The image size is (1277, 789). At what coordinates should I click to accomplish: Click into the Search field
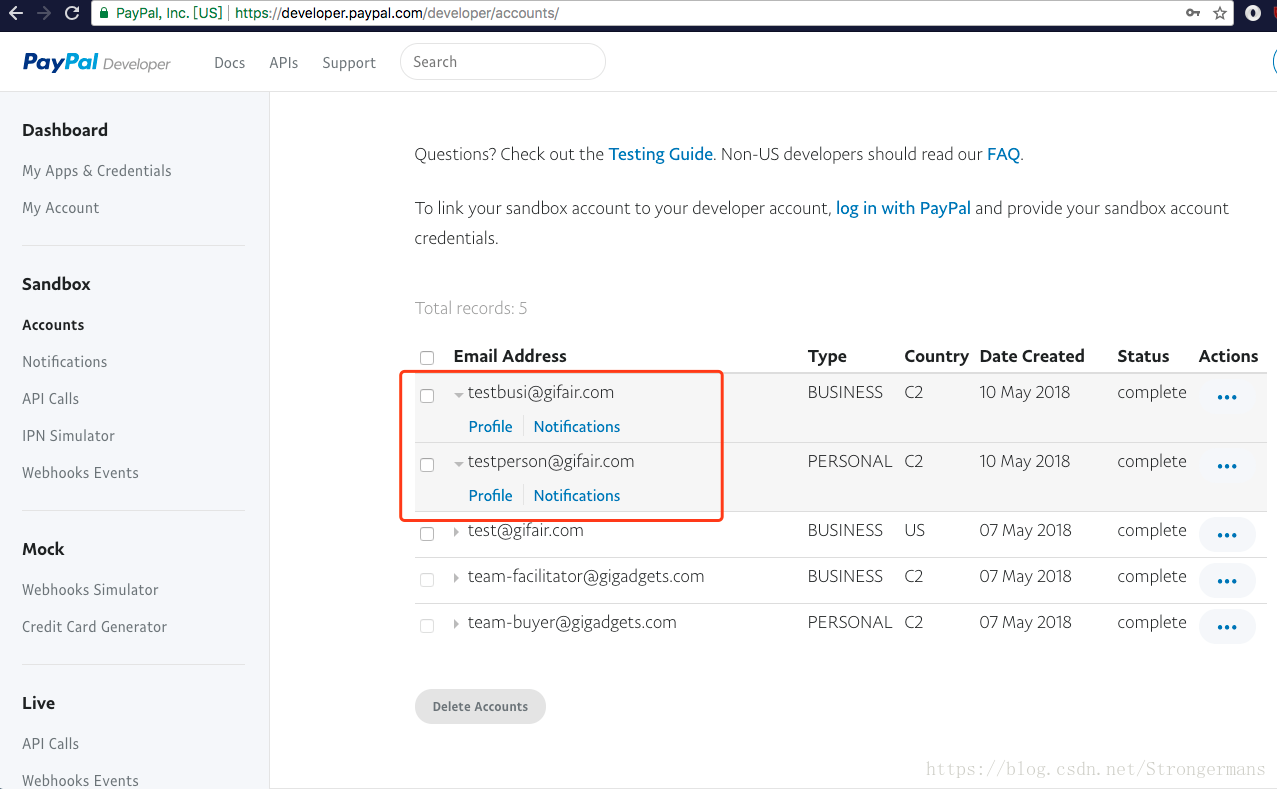[503, 62]
